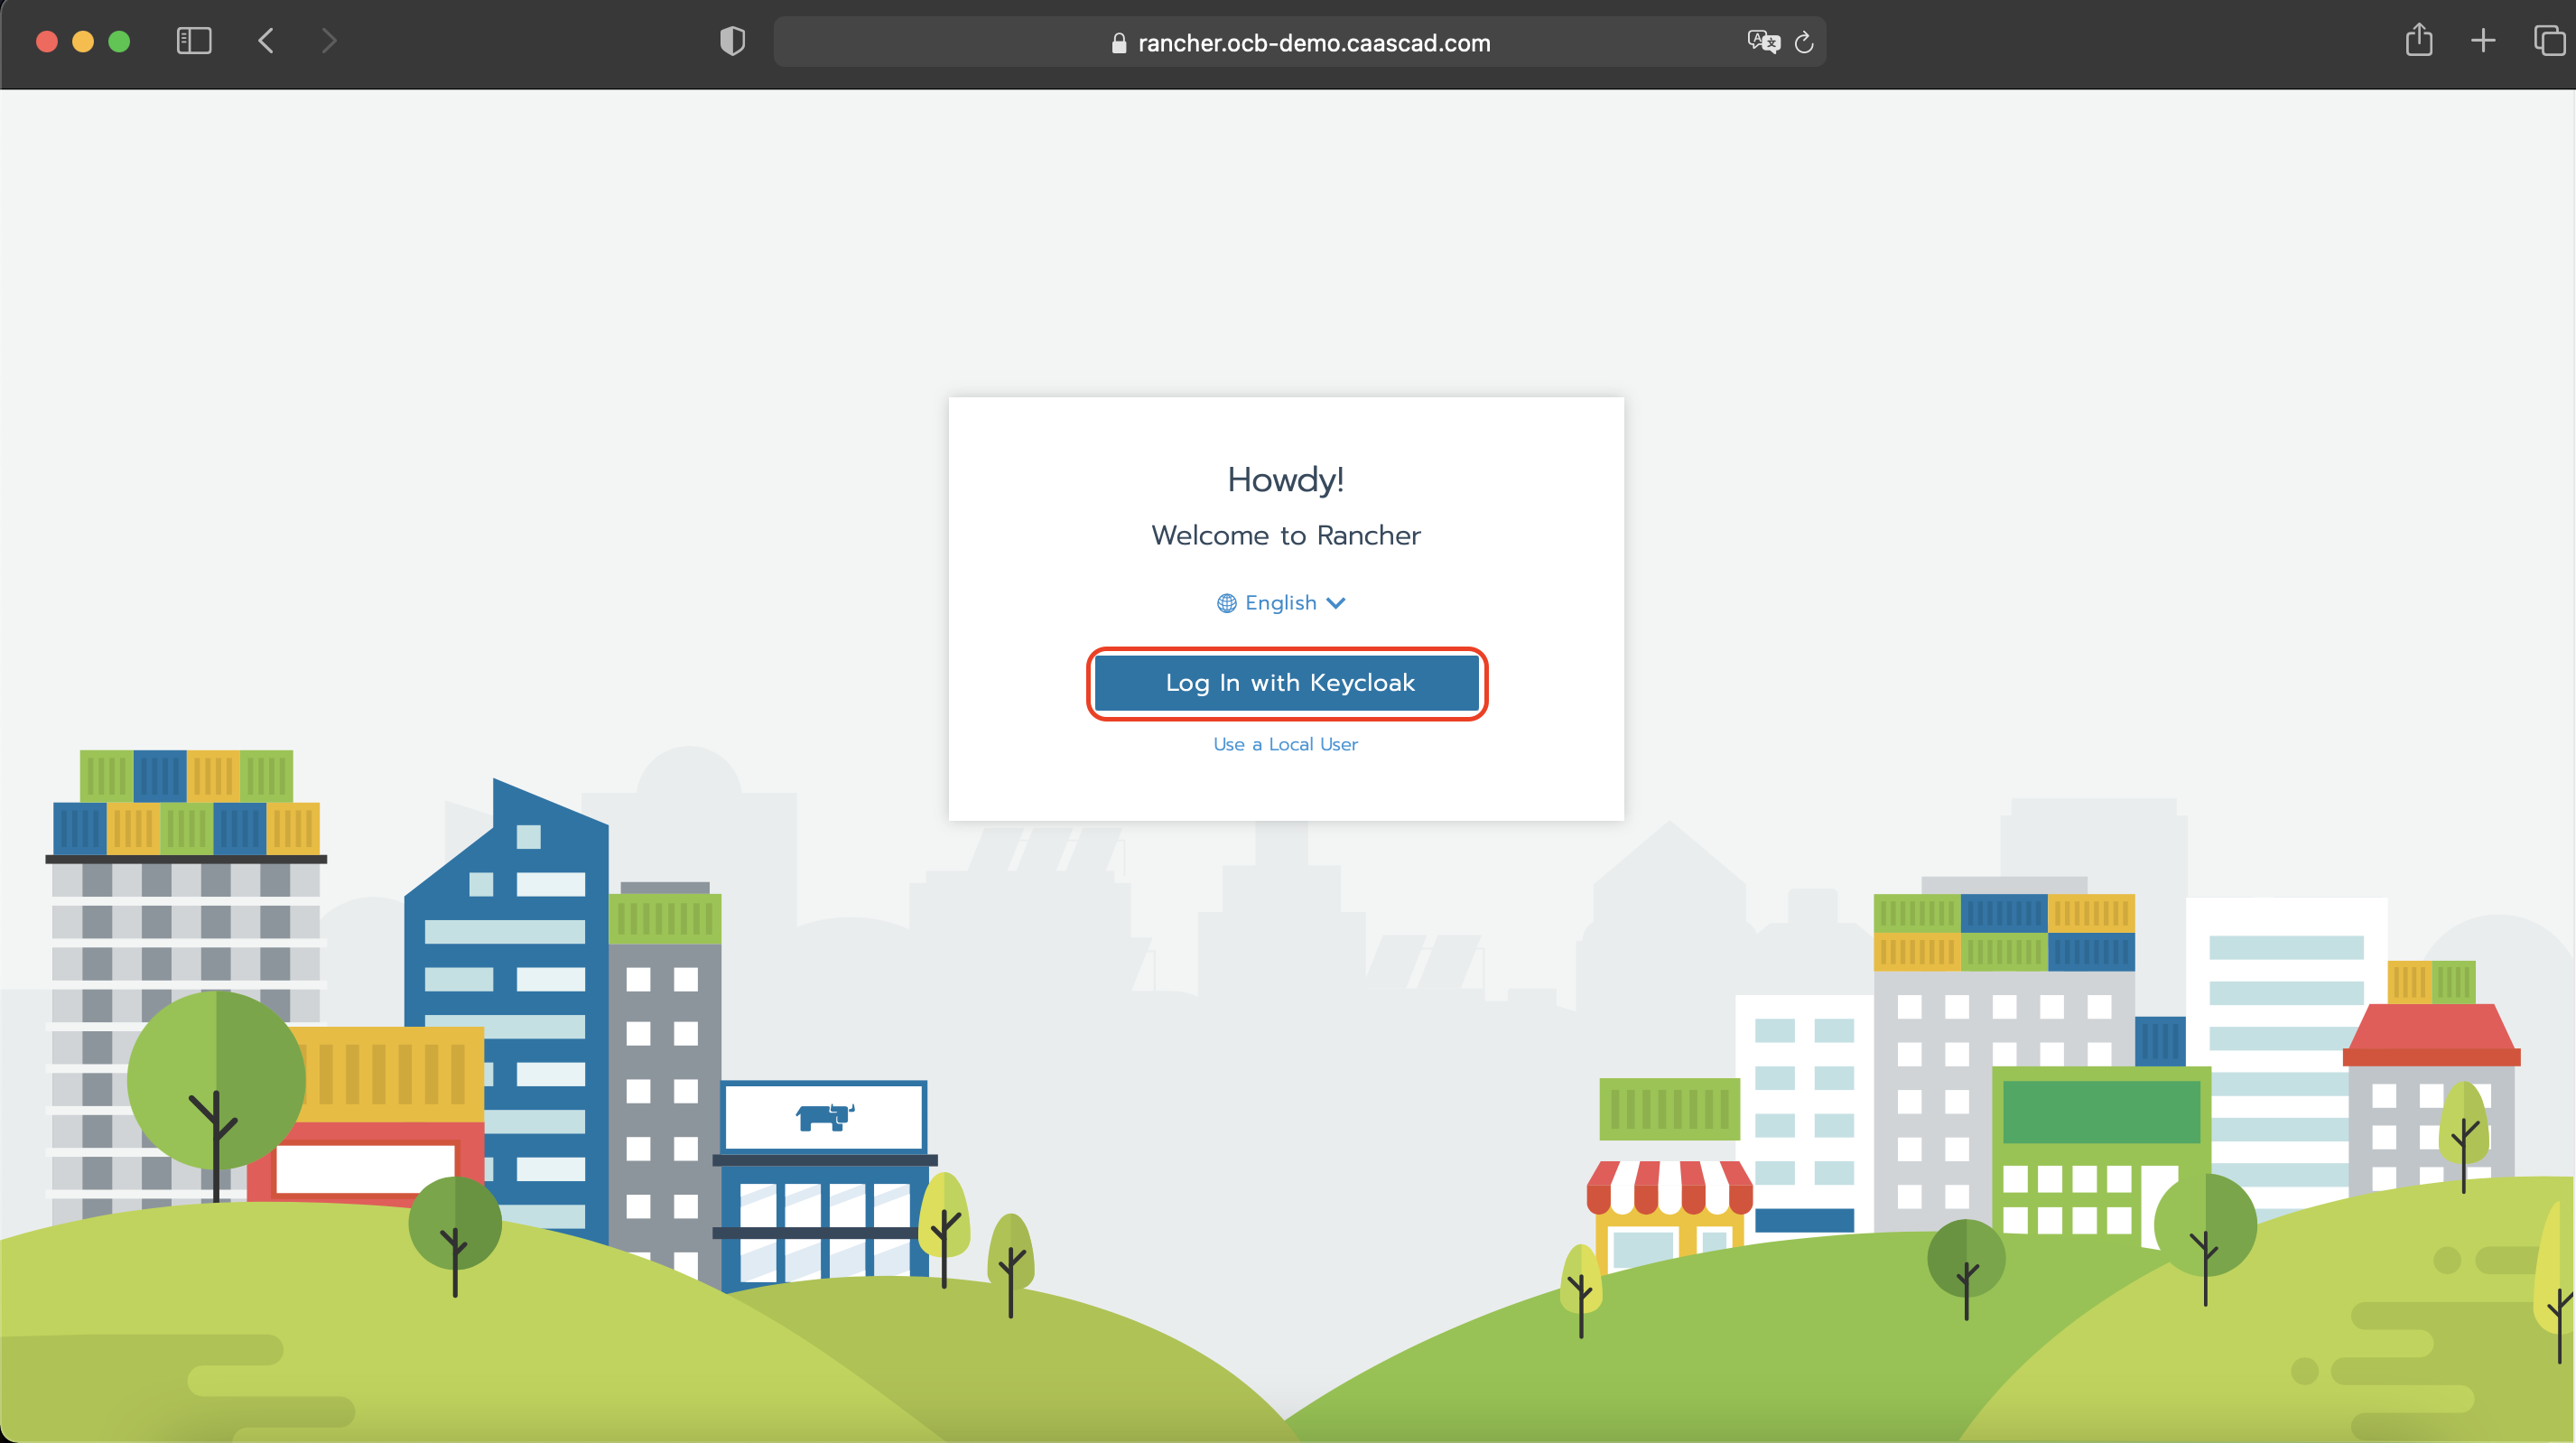Viewport: 2576px width, 1443px height.
Task: Open a new tab with plus icon
Action: [x=2483, y=41]
